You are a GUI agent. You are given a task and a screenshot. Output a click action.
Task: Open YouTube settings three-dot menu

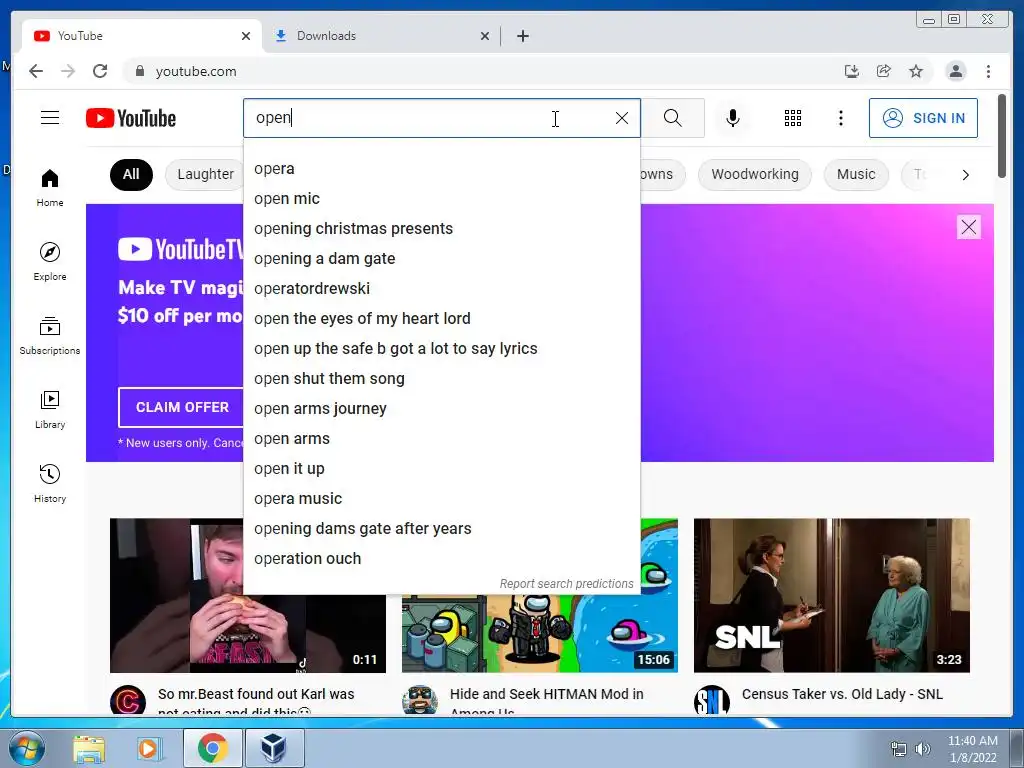[x=840, y=118]
